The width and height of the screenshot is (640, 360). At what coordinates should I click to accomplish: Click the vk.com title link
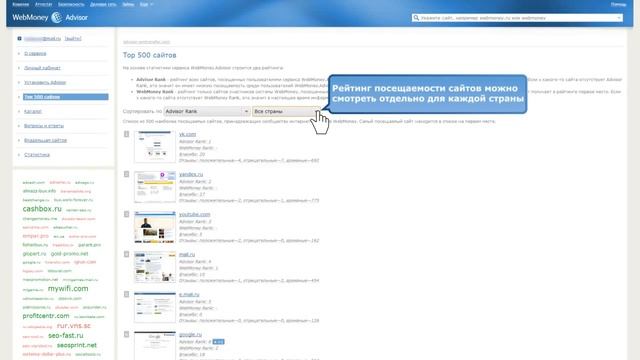point(187,134)
